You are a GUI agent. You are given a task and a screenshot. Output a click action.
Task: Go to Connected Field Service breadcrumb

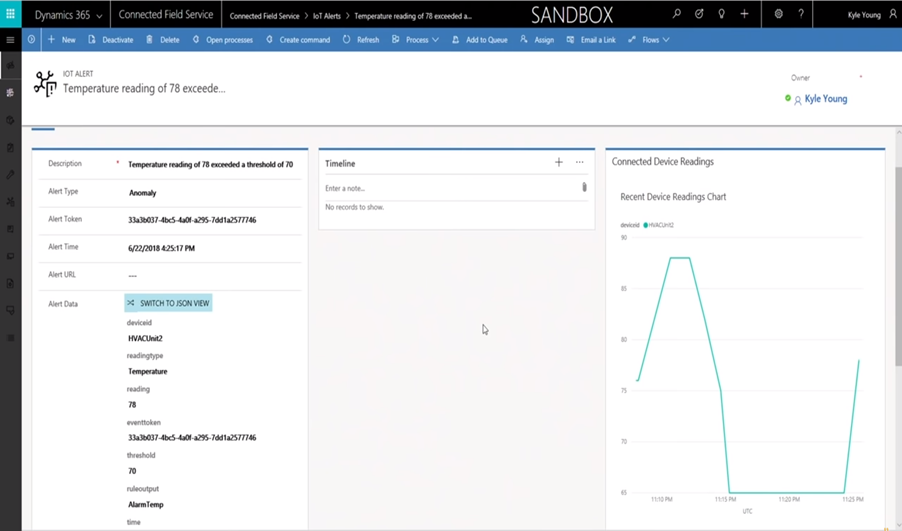[x=264, y=16]
